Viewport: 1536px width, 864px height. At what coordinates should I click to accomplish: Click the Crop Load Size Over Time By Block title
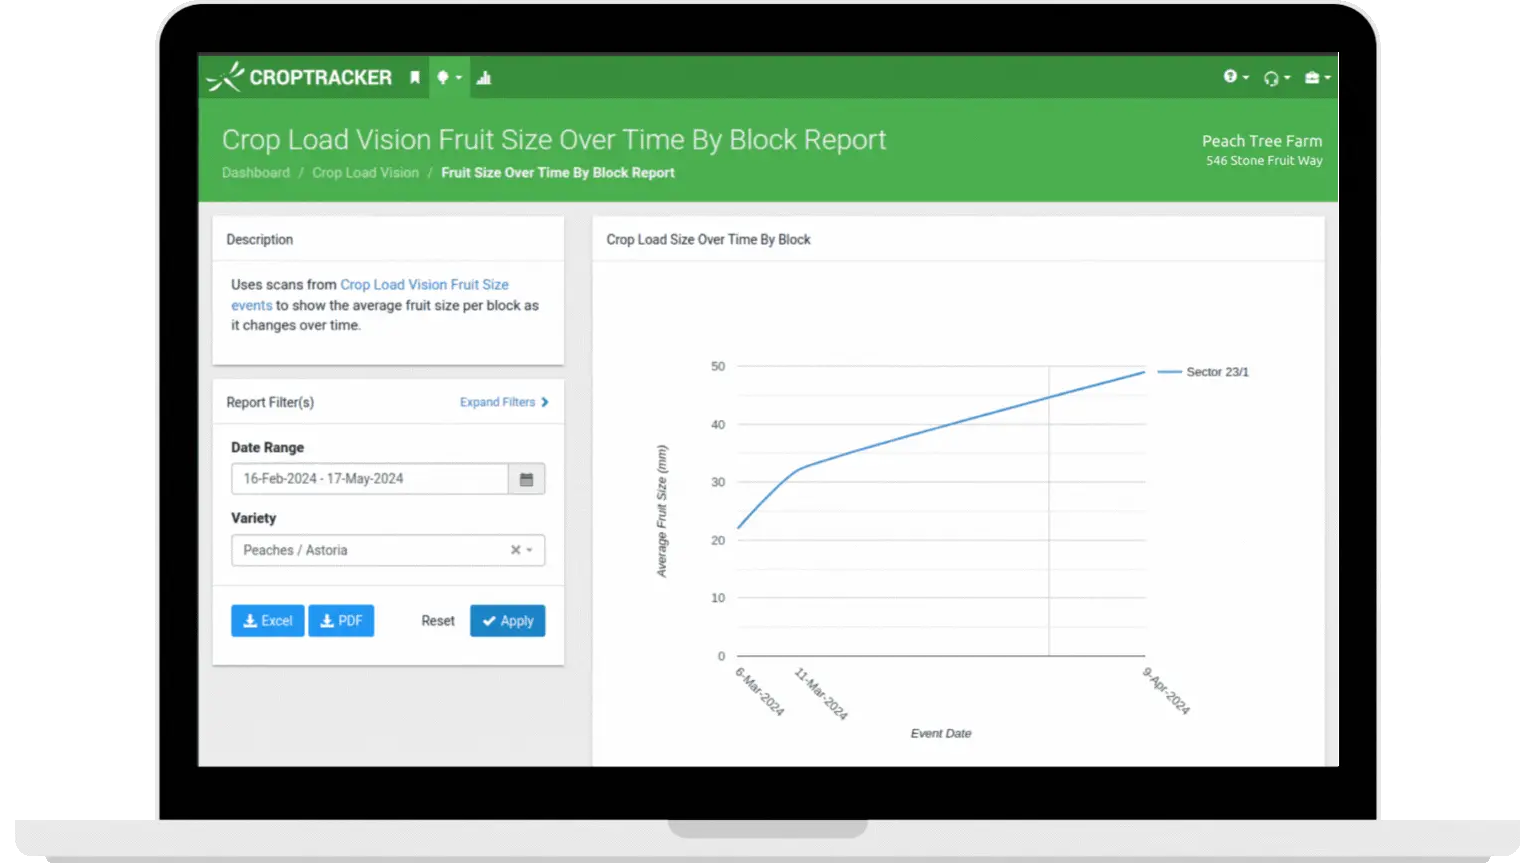tap(708, 240)
